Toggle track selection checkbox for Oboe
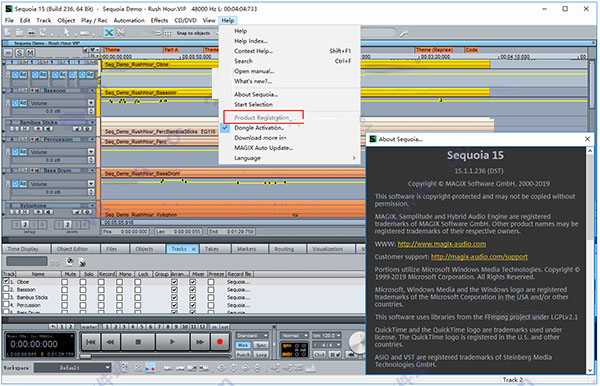 point(6,281)
